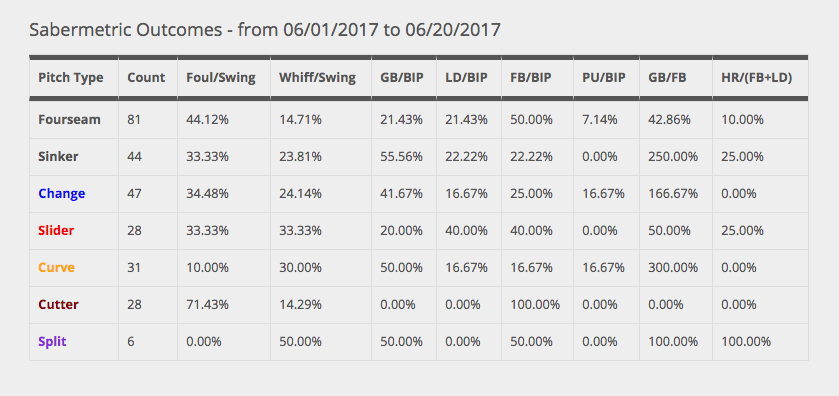The width and height of the screenshot is (839, 396).
Task: Select the FB/BIP column header
Action: pos(531,78)
